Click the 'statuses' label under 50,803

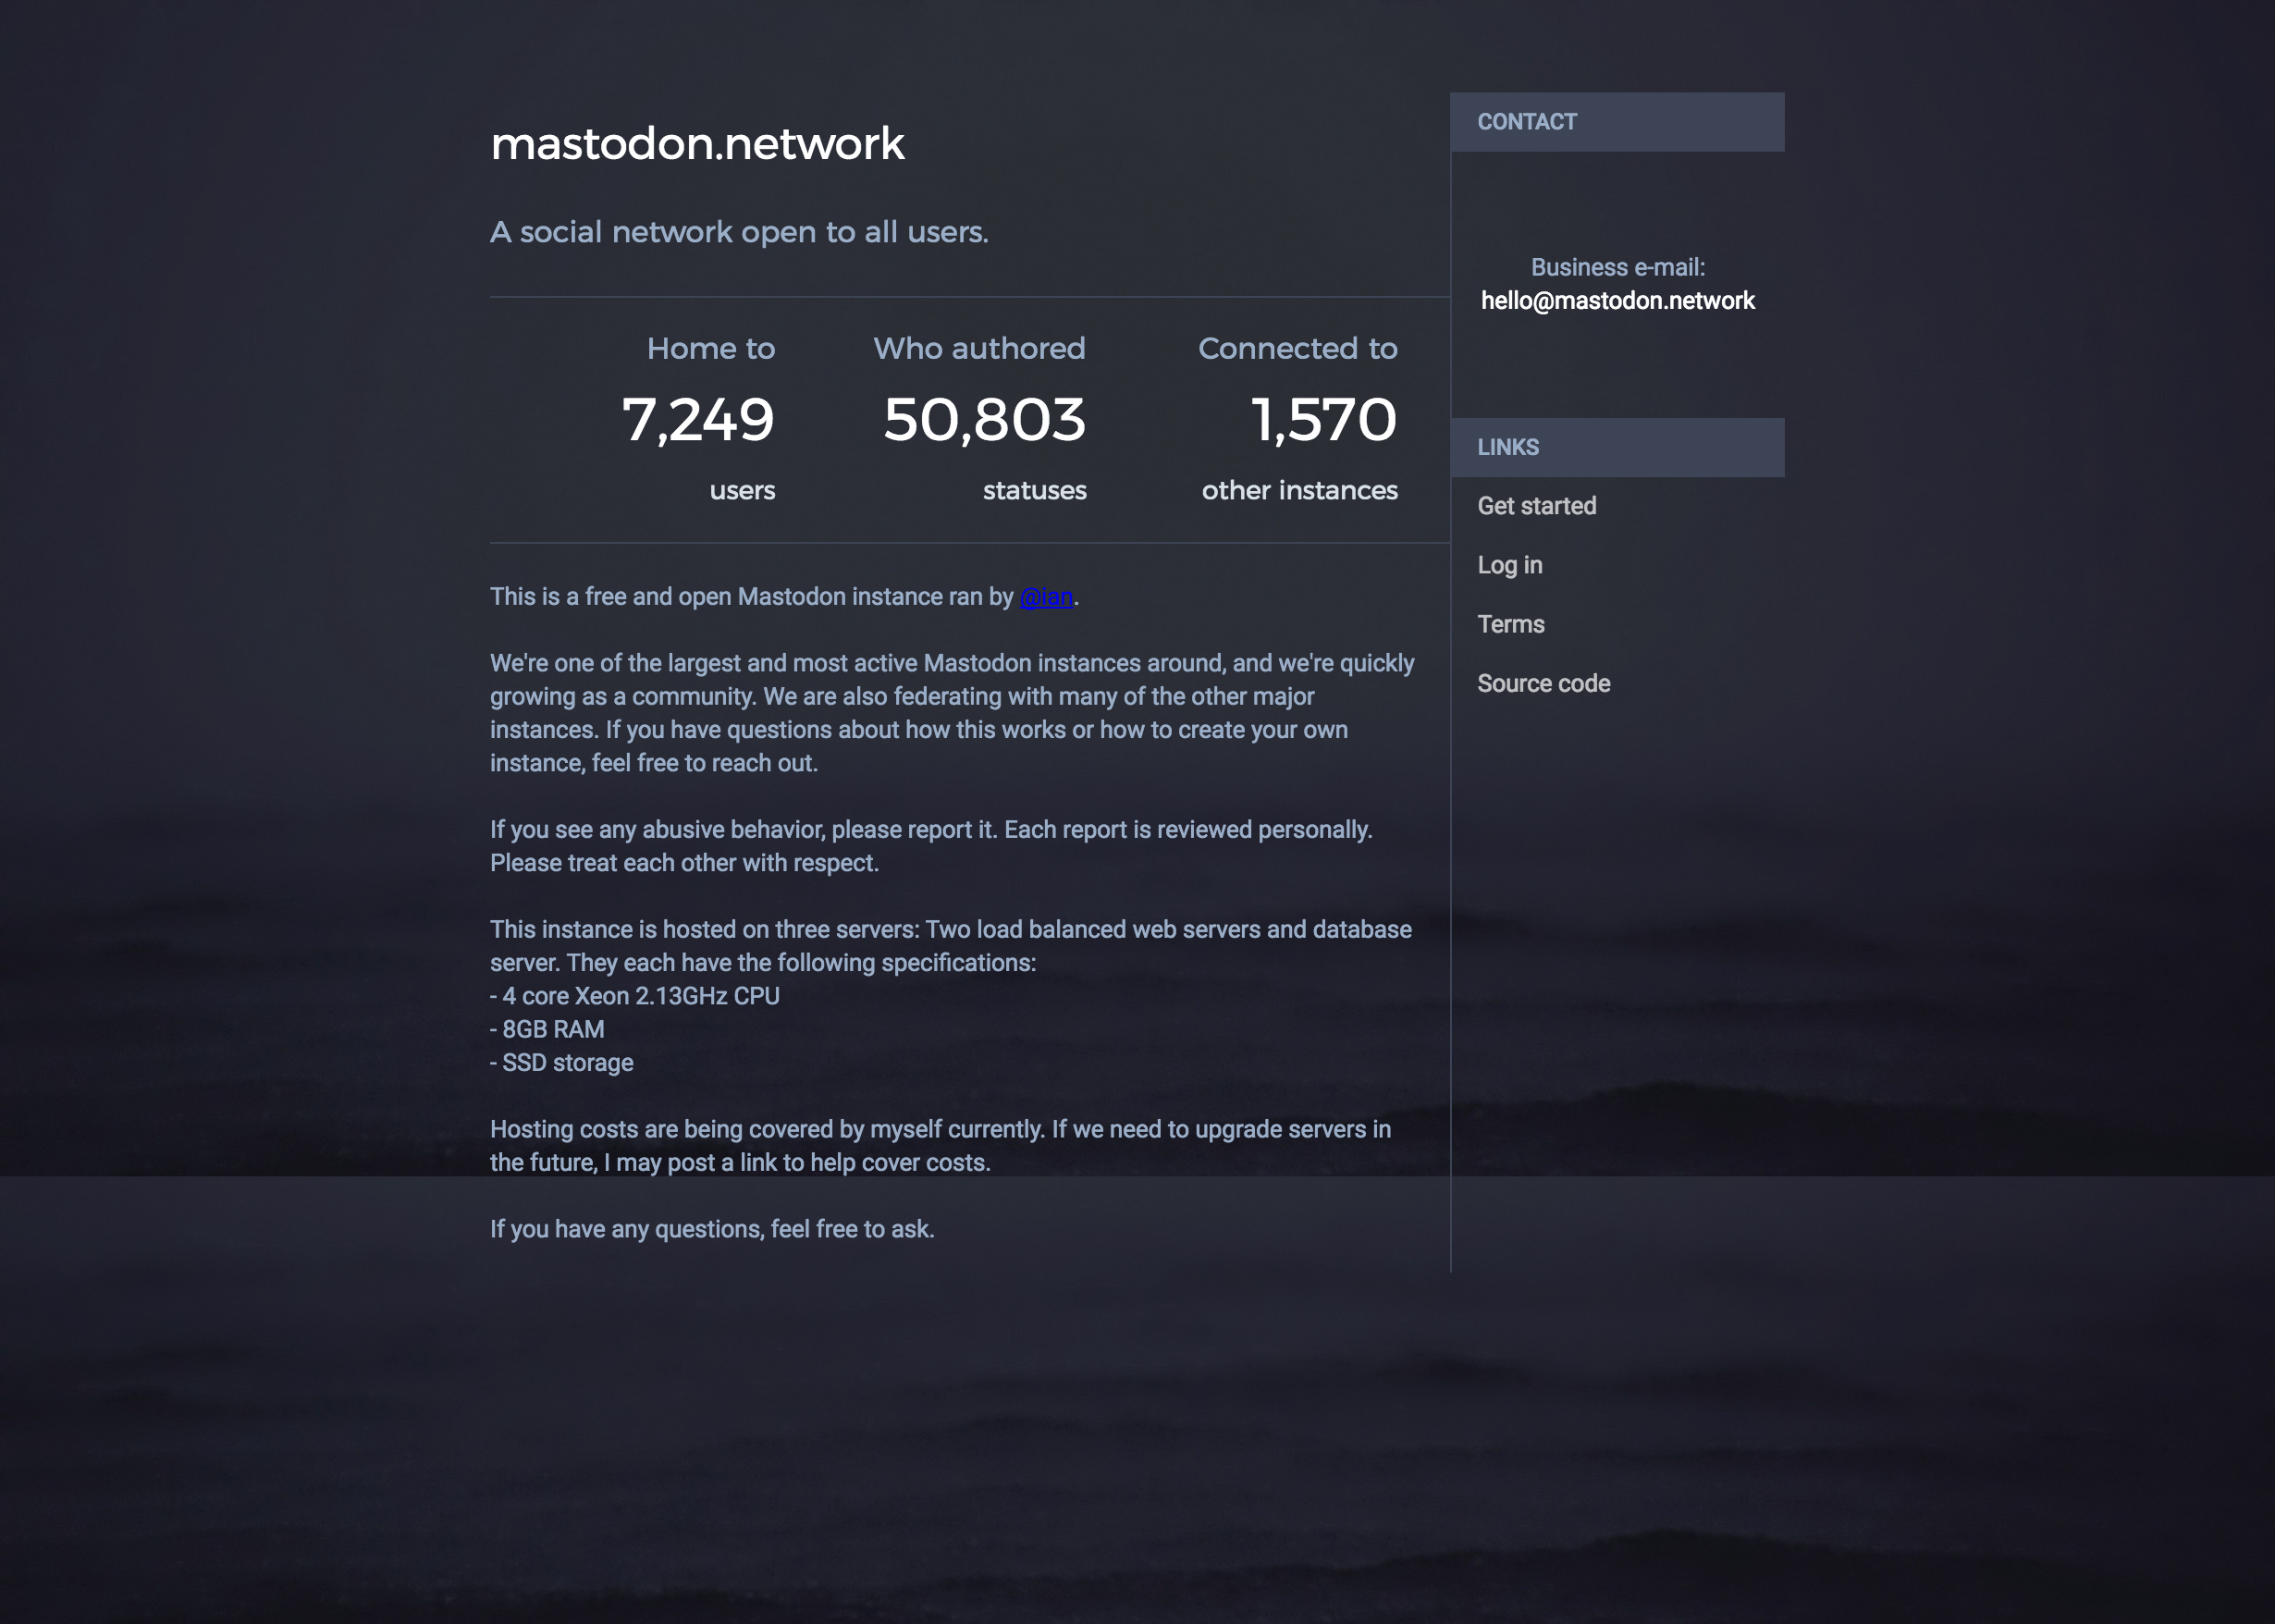click(x=1034, y=491)
